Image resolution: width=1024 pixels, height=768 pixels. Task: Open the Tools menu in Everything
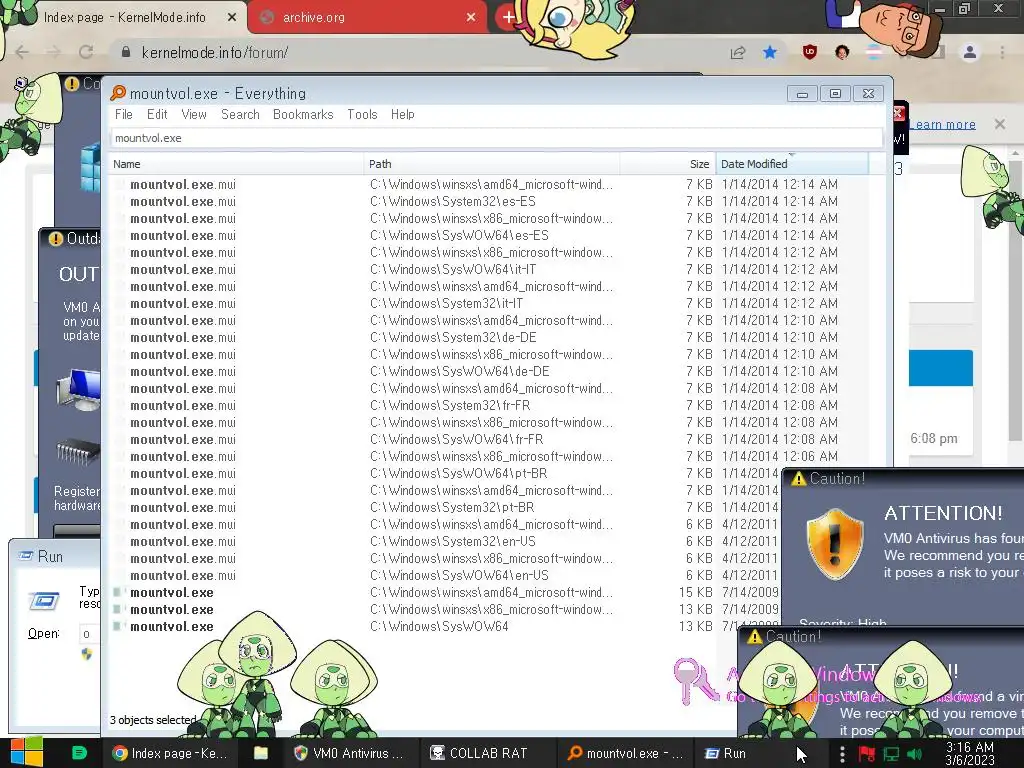pyautogui.click(x=362, y=114)
